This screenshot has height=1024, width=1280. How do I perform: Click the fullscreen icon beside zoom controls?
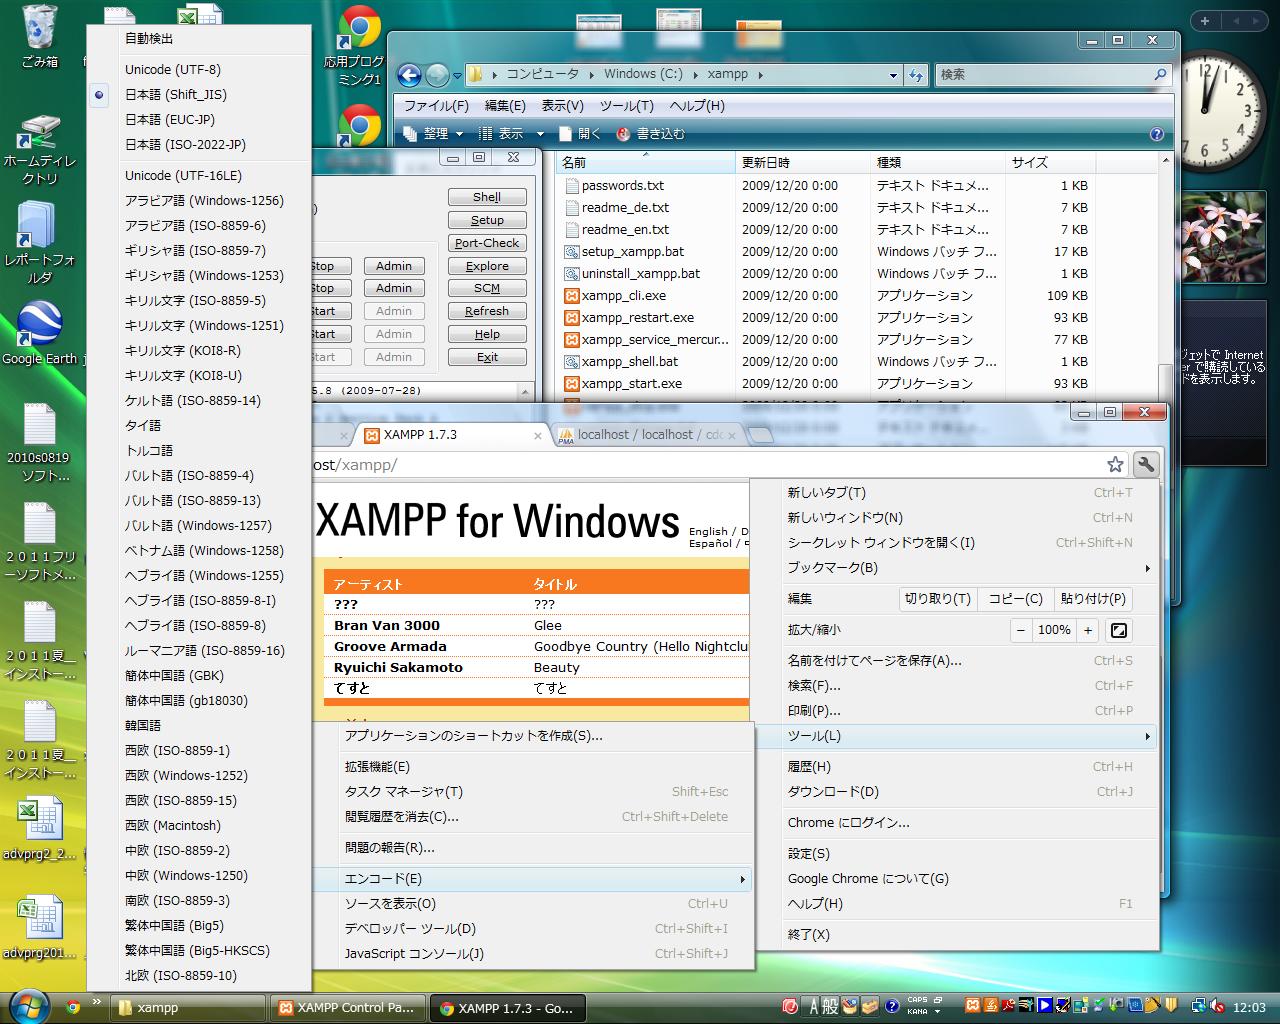tap(1119, 630)
